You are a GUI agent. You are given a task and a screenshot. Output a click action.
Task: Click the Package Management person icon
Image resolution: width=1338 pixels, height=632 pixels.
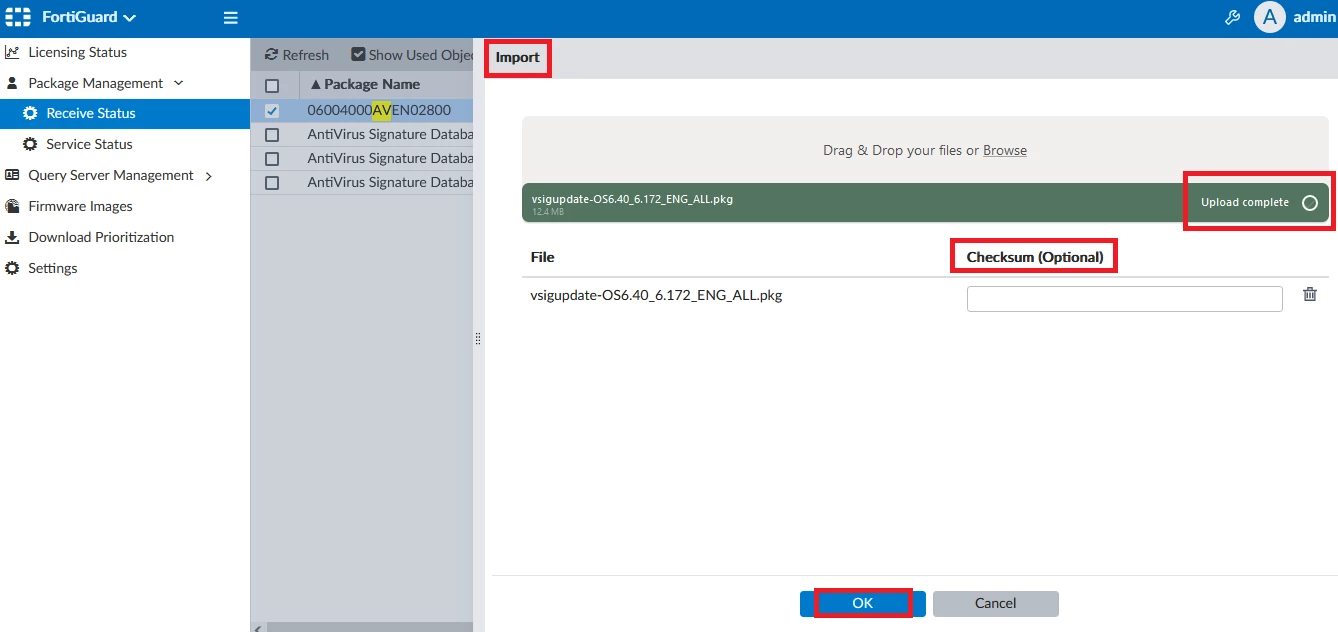[12, 83]
